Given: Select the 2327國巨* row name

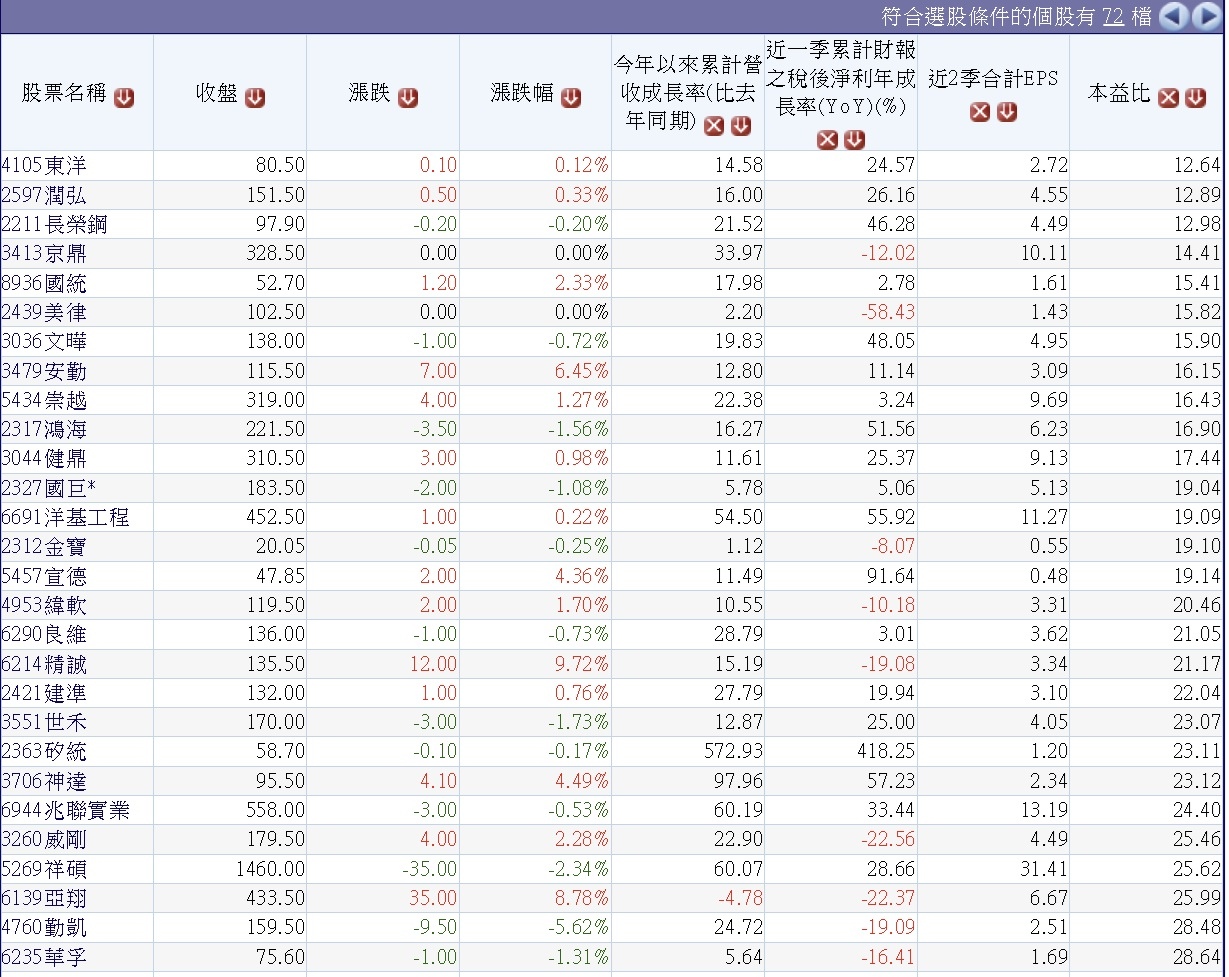Looking at the screenshot, I should tap(49, 488).
